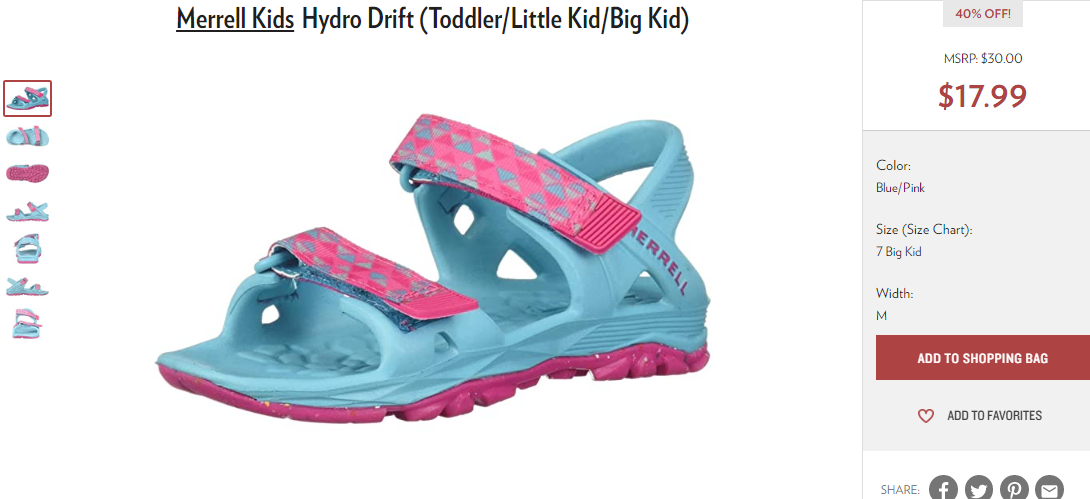Open the Size Chart link
The width and height of the screenshot is (1090, 499).
tap(934, 229)
